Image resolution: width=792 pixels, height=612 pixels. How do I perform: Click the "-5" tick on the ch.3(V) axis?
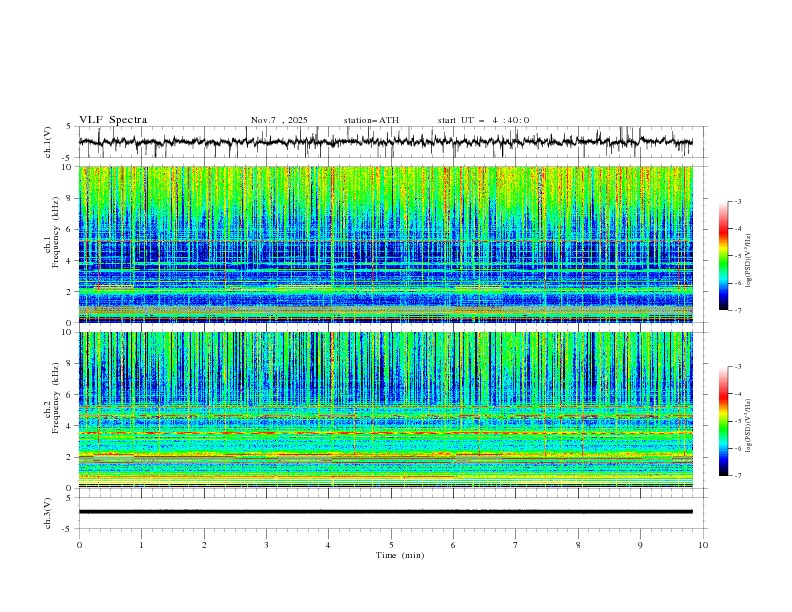(68, 529)
